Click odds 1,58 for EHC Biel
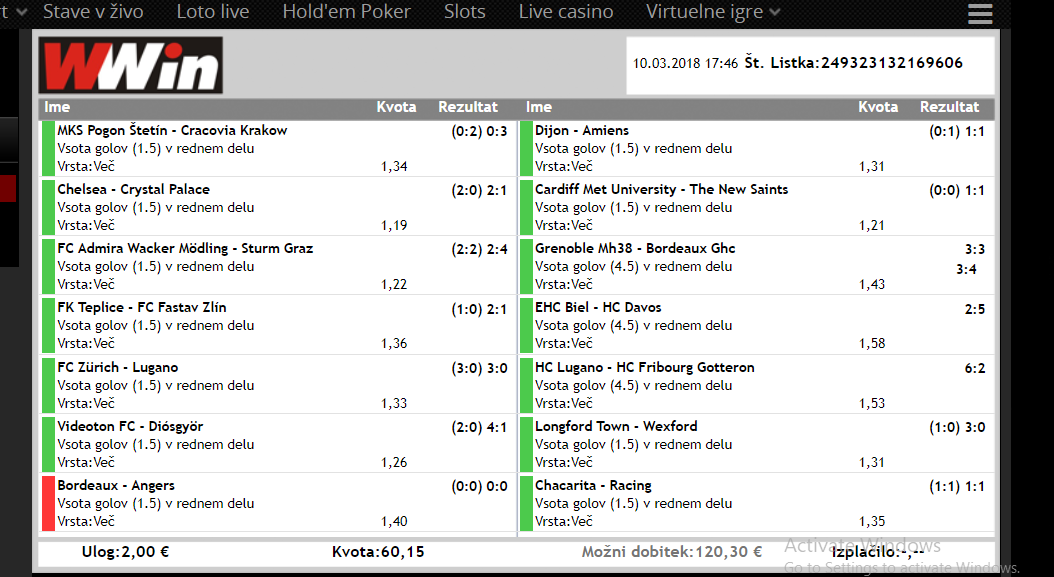The height and width of the screenshot is (577, 1054). click(x=872, y=344)
